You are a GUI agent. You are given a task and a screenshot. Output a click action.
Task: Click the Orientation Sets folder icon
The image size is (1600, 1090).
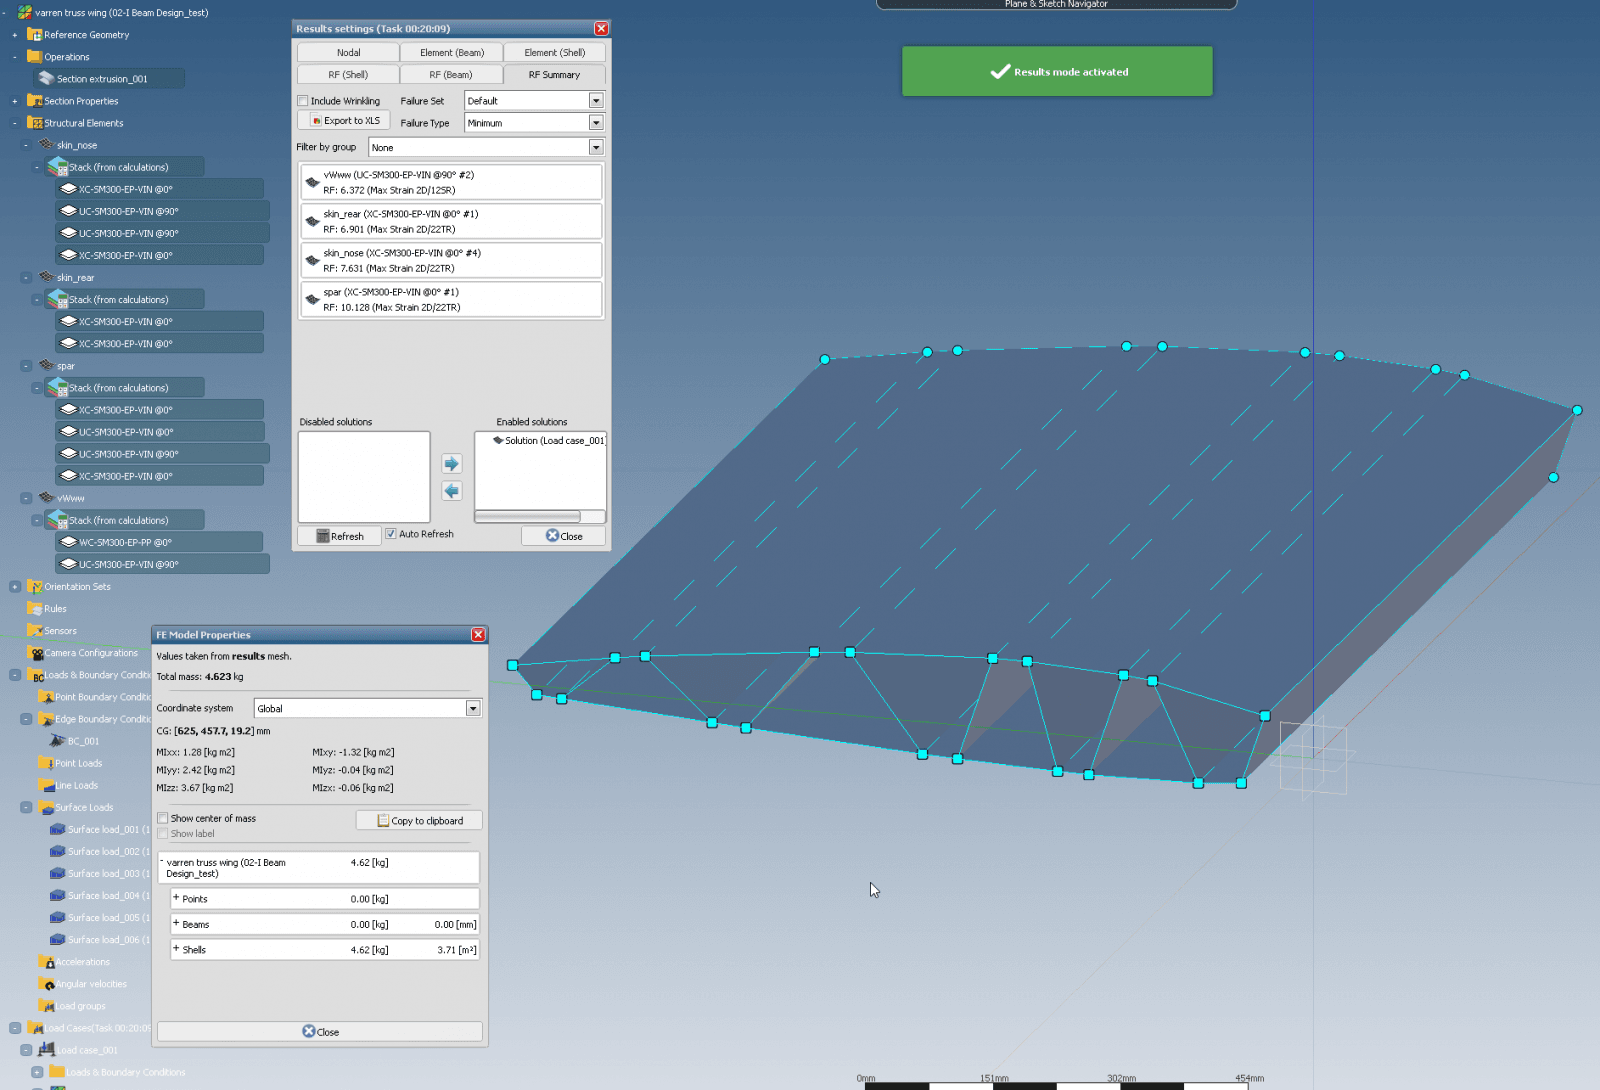click(35, 586)
